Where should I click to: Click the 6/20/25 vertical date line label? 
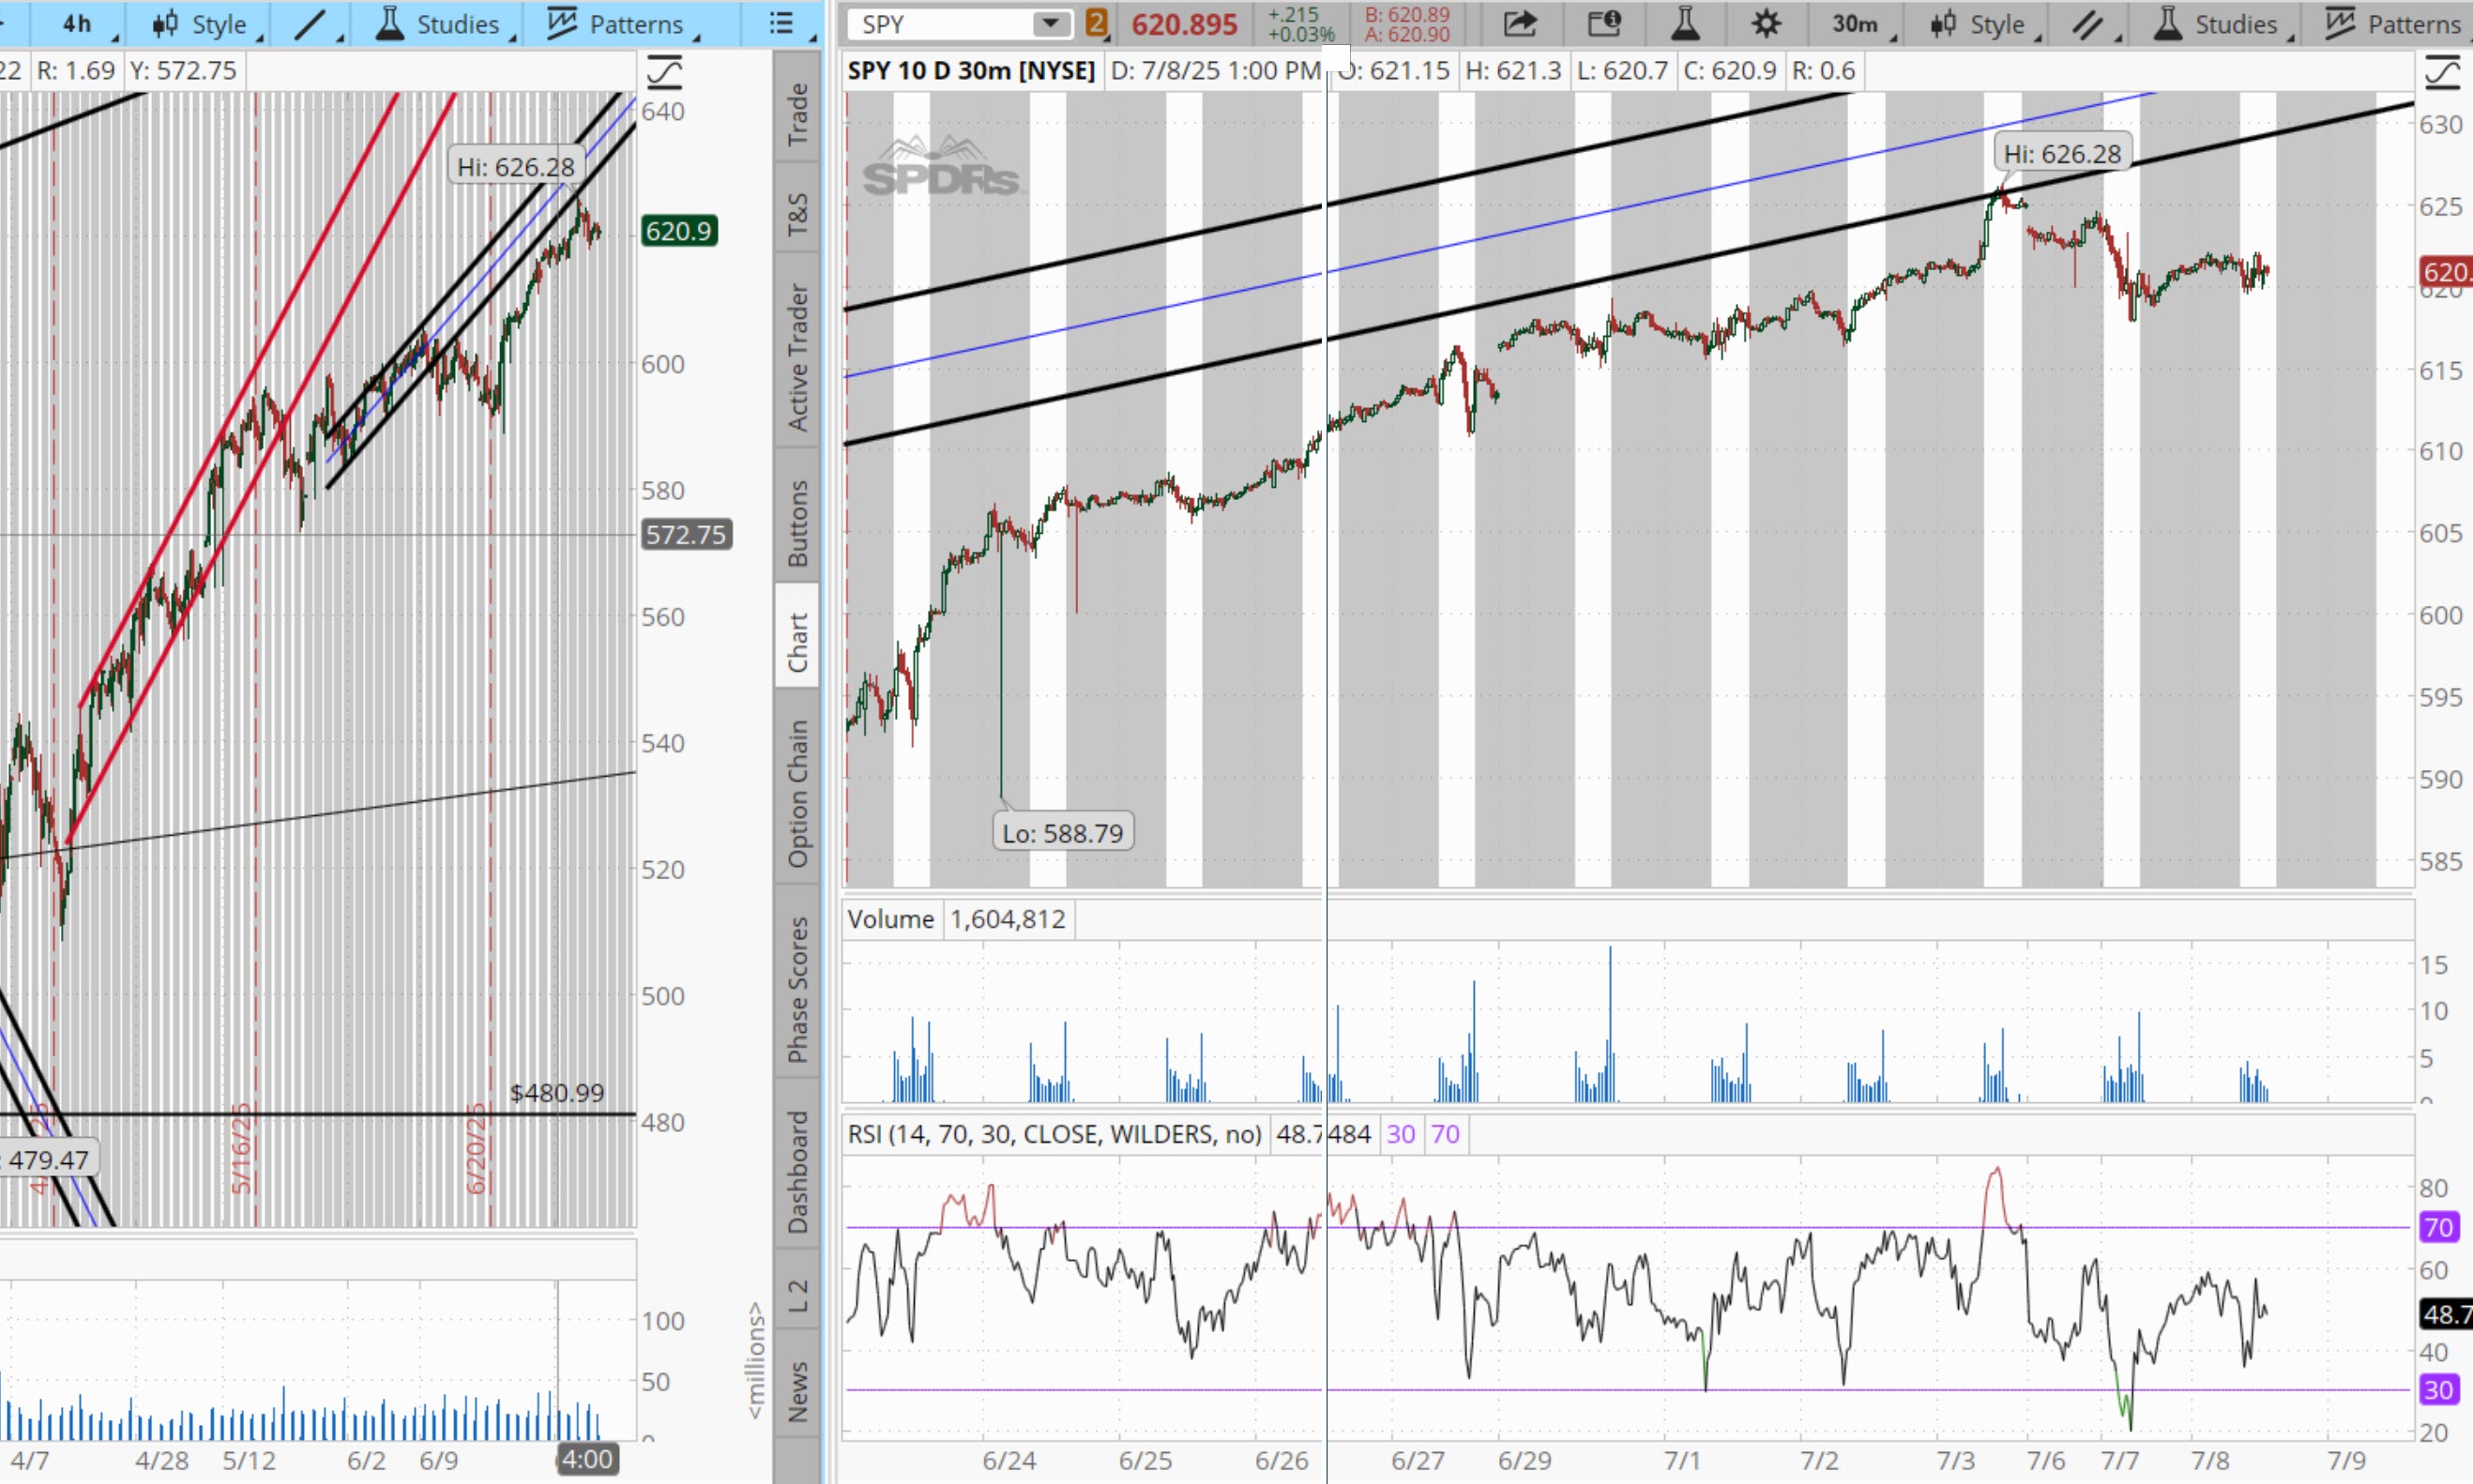(476, 1149)
